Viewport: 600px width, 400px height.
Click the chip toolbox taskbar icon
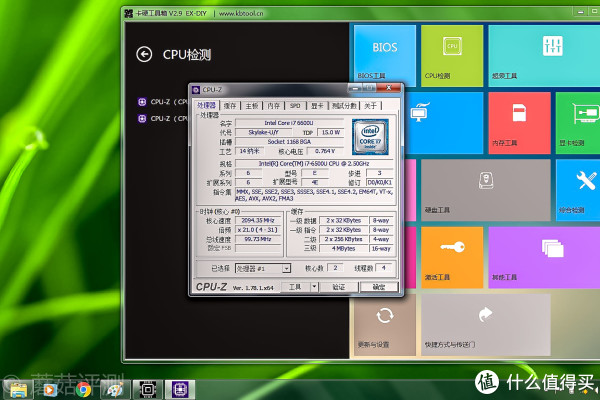coord(147,390)
